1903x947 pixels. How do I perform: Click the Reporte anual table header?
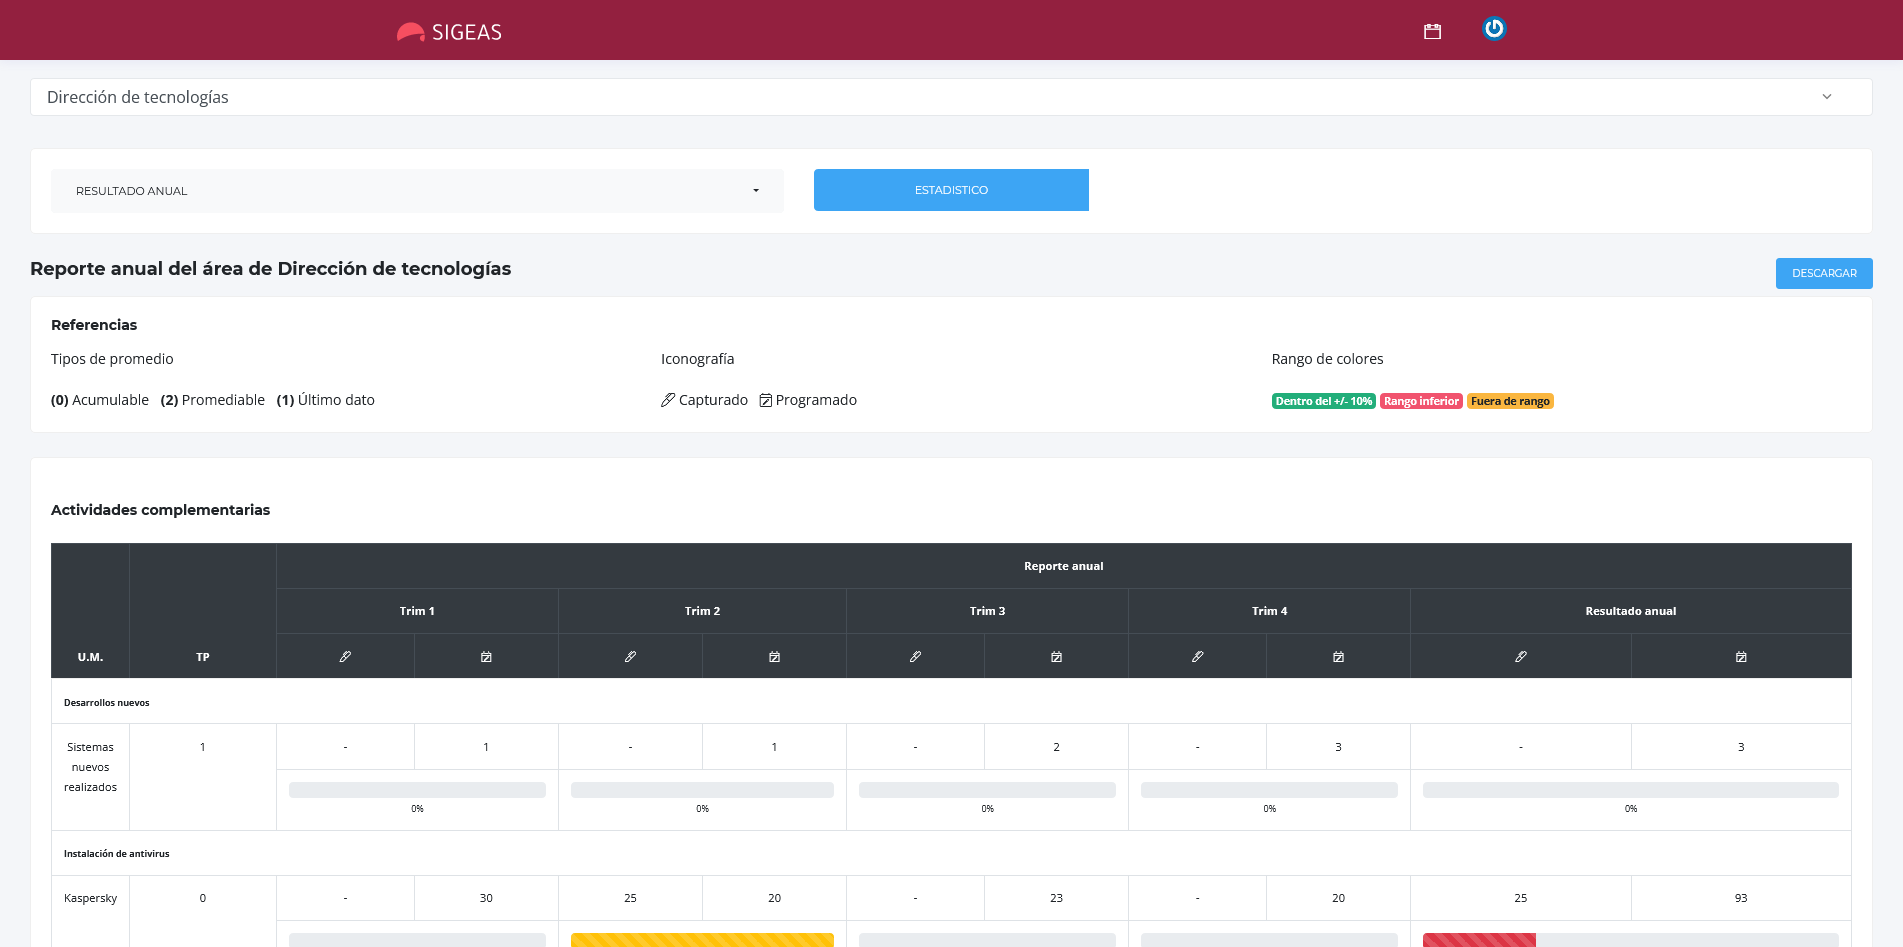1063,566
